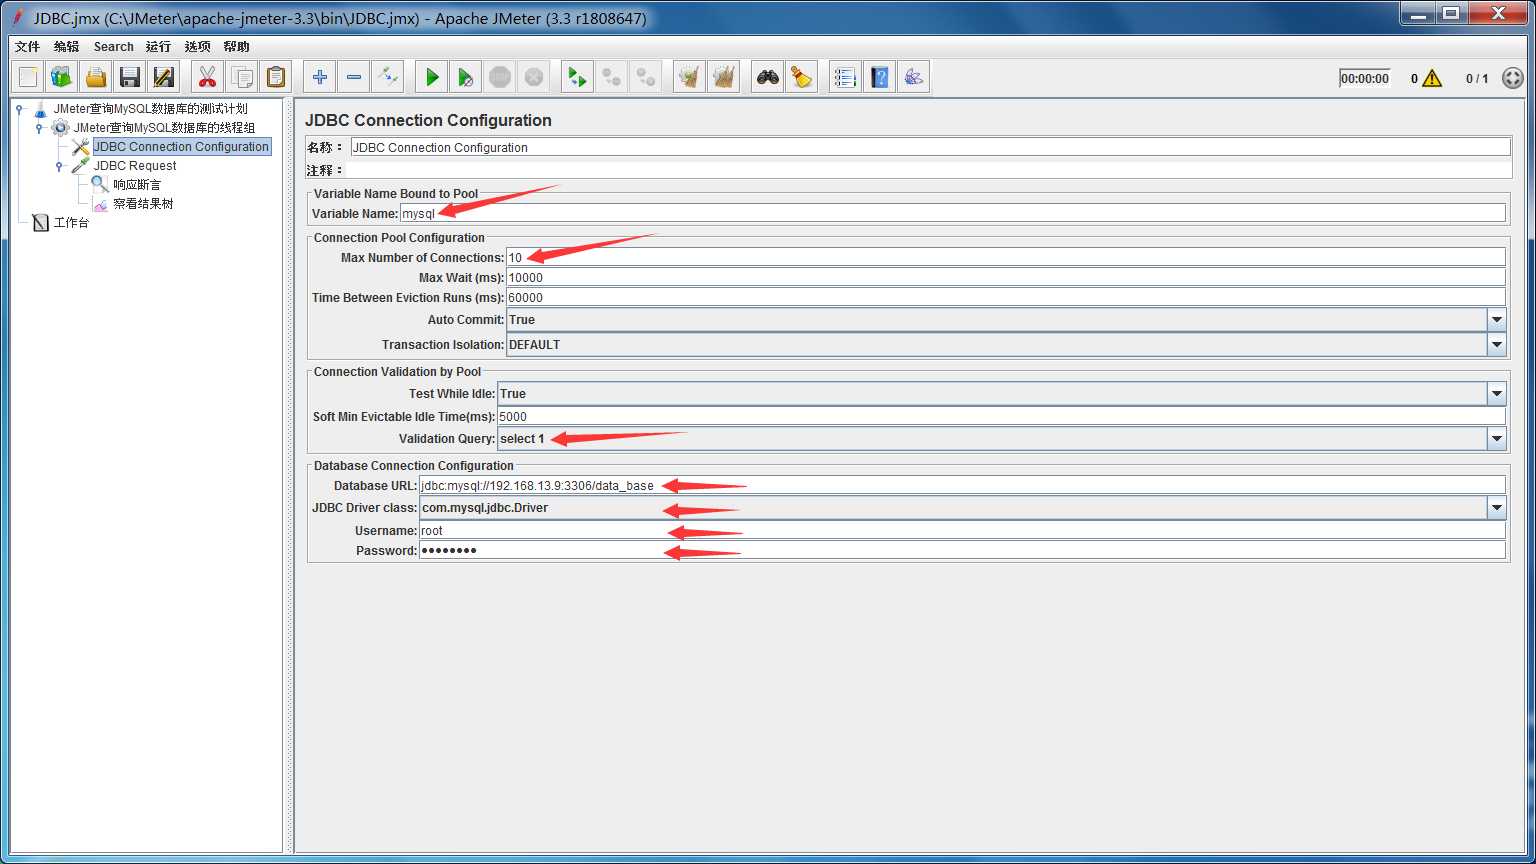The height and width of the screenshot is (864, 1536).
Task: Open the 编辑 menu
Action: coord(66,47)
